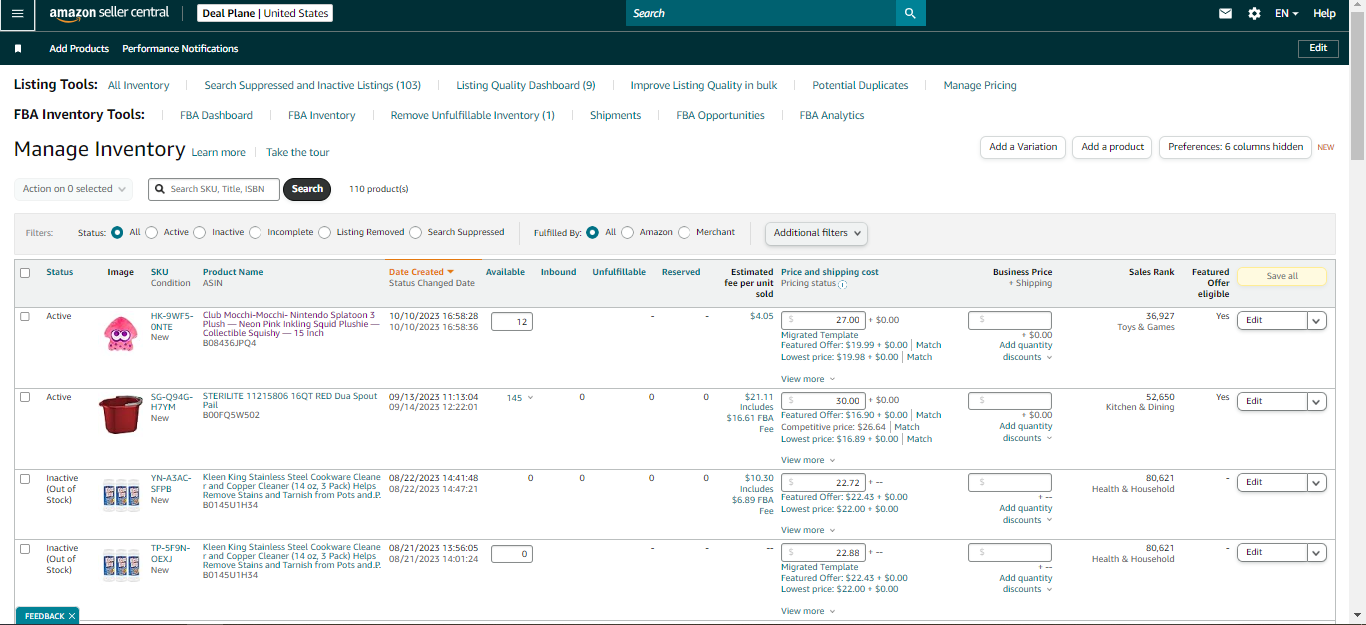
Task: Click the Deal Plane | United States account switcher
Action: pos(265,13)
